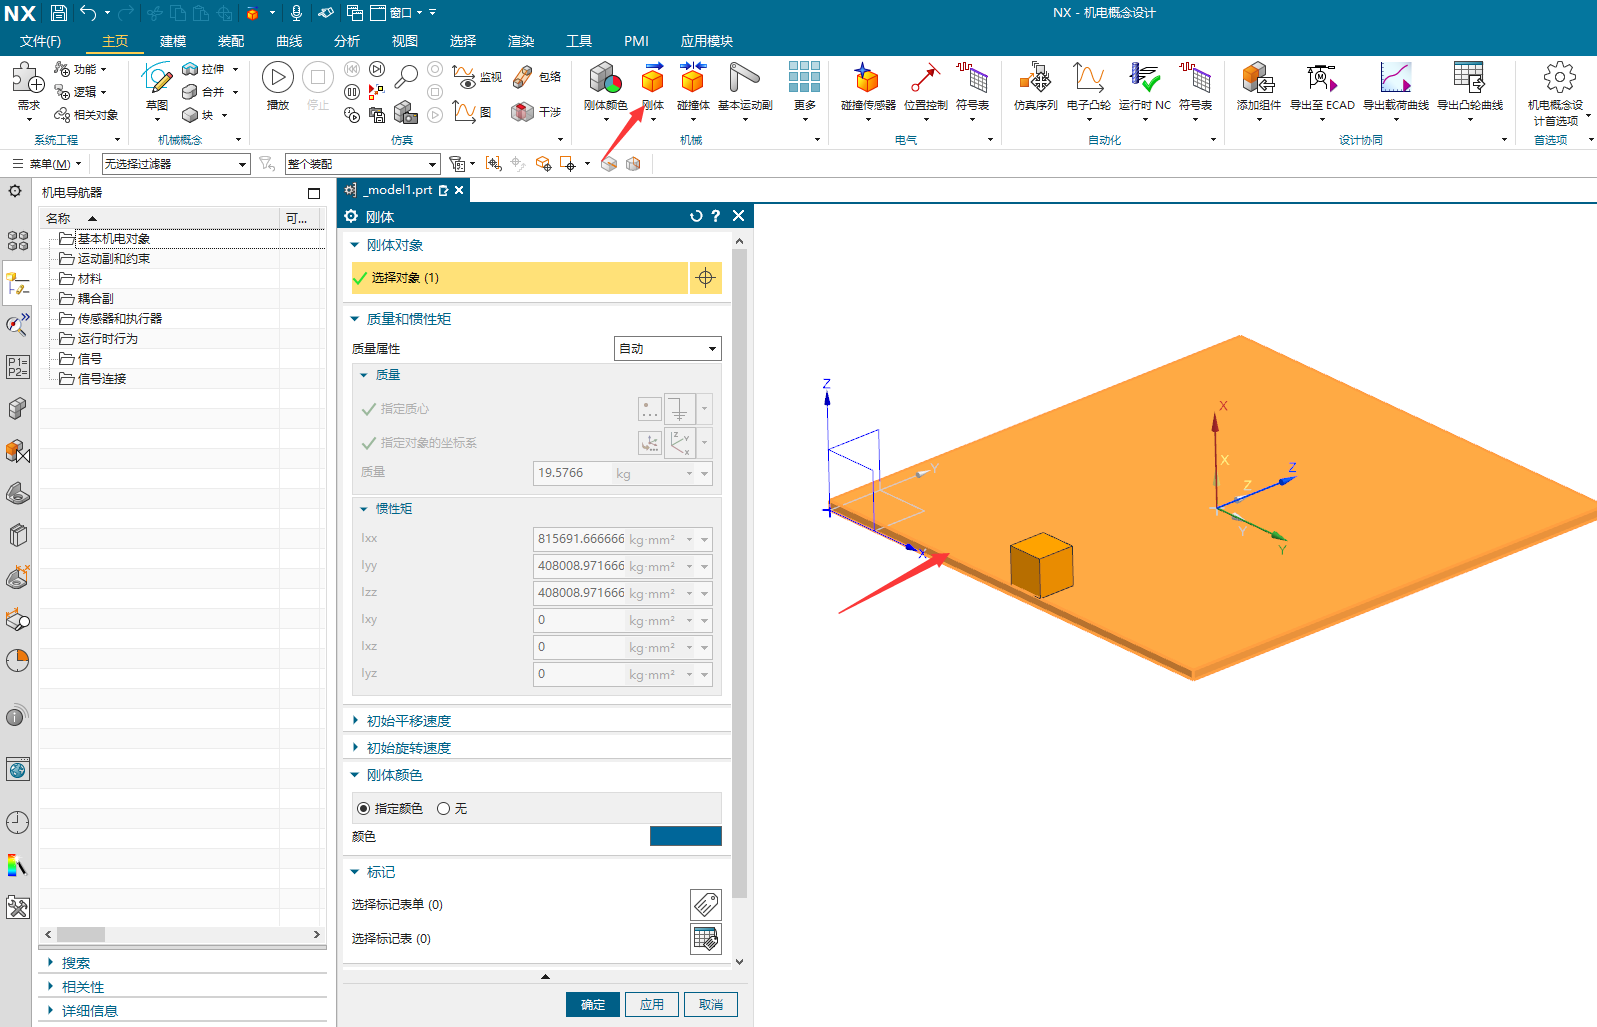Click the 选择对象 (1) selection field

tap(519, 278)
